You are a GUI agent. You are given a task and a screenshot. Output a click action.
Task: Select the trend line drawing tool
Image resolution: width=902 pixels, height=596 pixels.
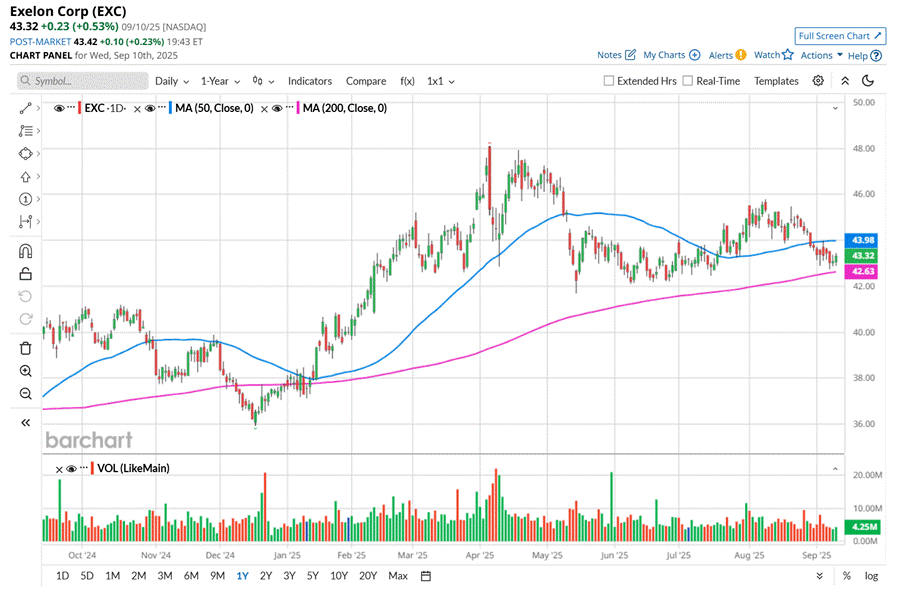point(25,108)
